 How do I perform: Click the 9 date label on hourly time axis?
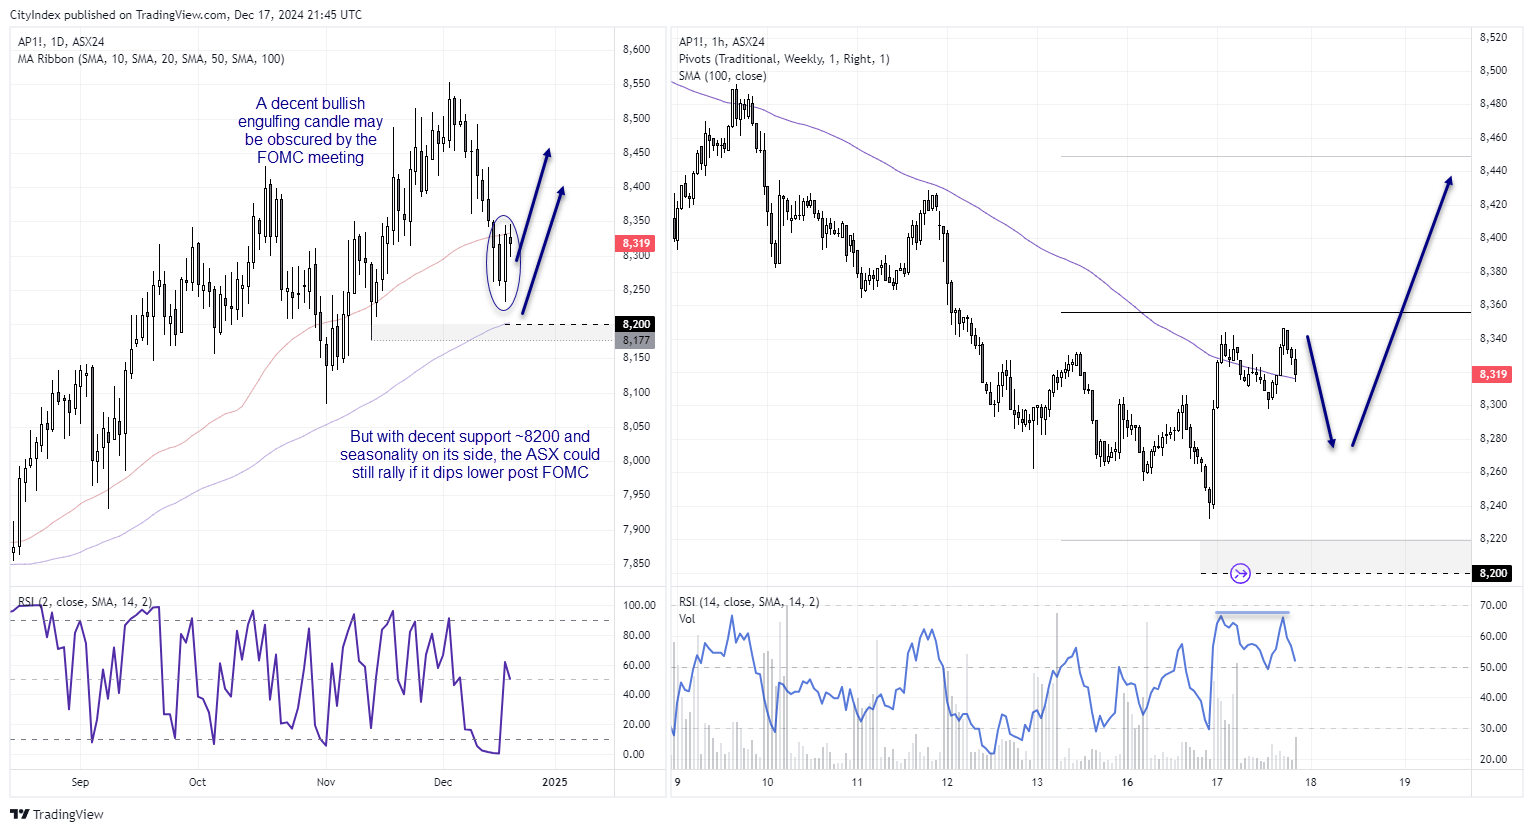[678, 782]
